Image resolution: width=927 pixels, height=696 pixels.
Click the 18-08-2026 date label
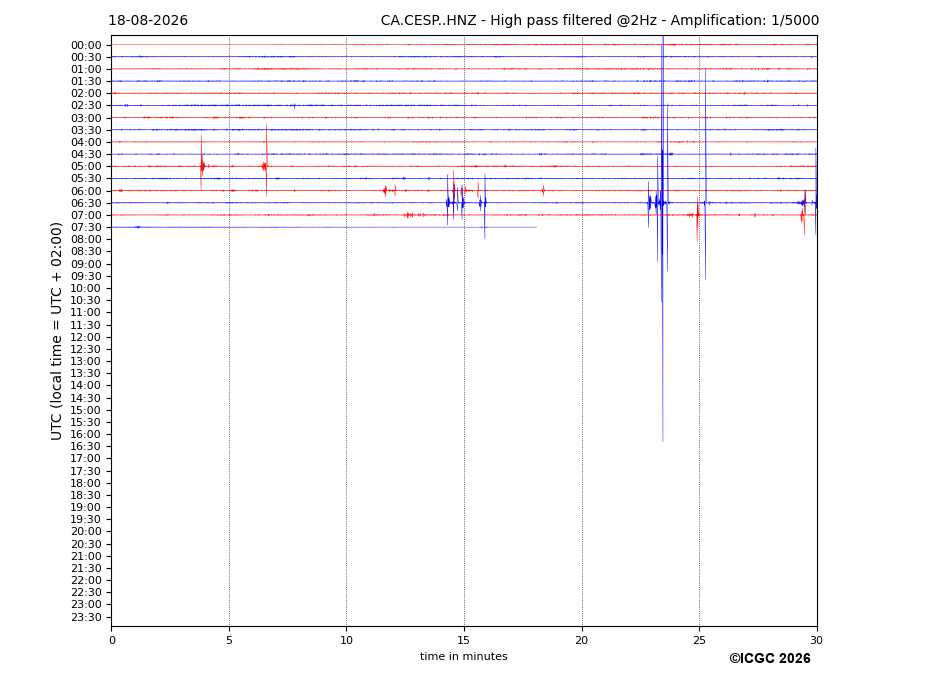(148, 21)
